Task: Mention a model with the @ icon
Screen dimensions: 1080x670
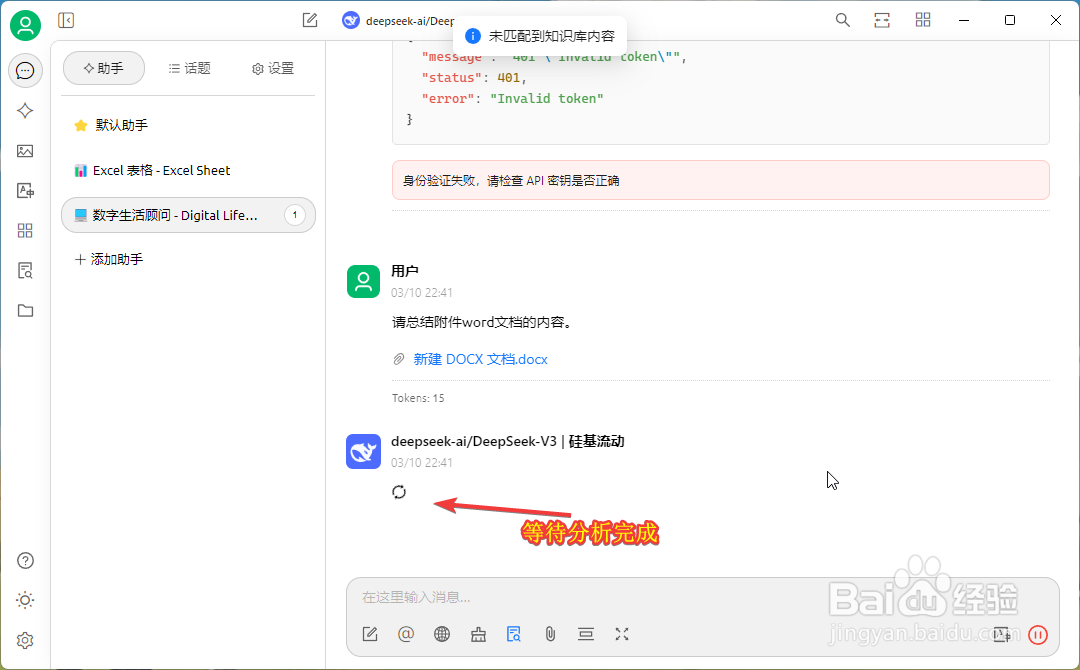Action: [x=406, y=634]
